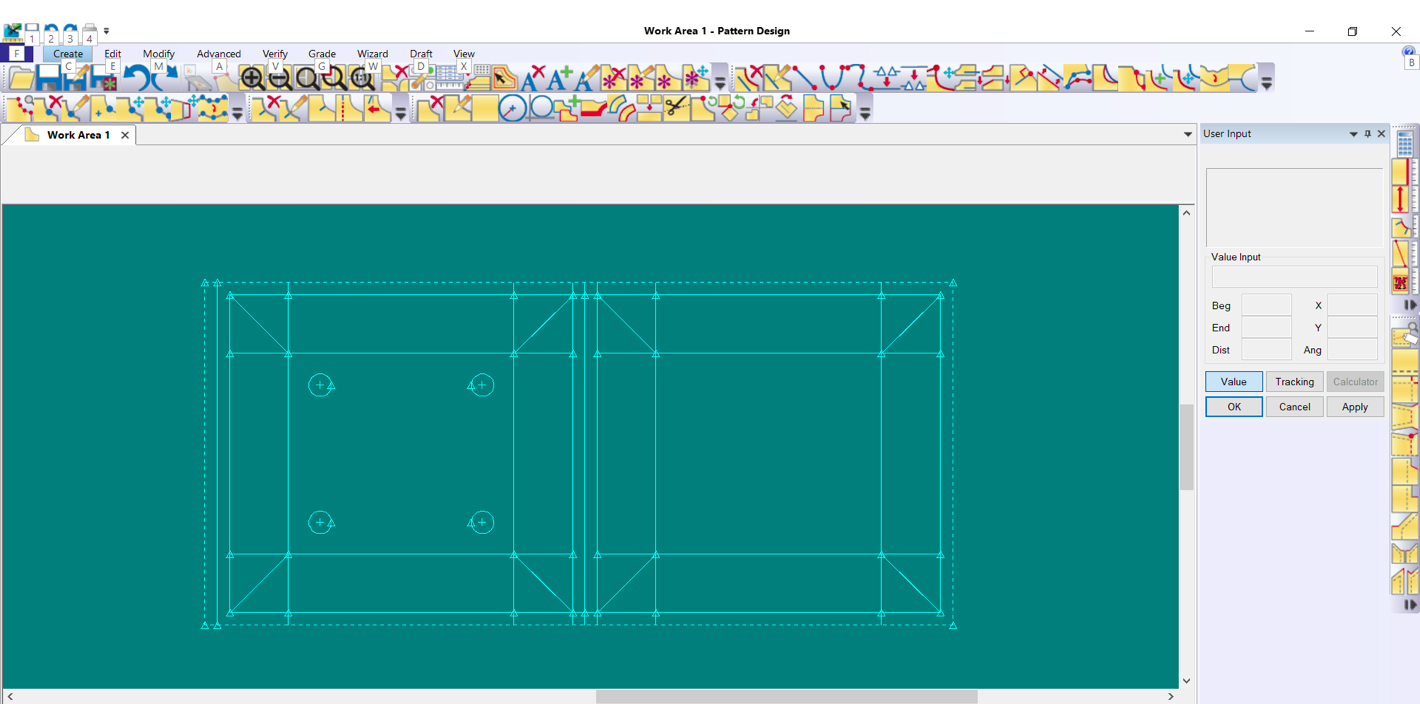Click the horizontal scrollbar thumb
Screen dimensions: 1420x704
pyautogui.click(x=786, y=696)
